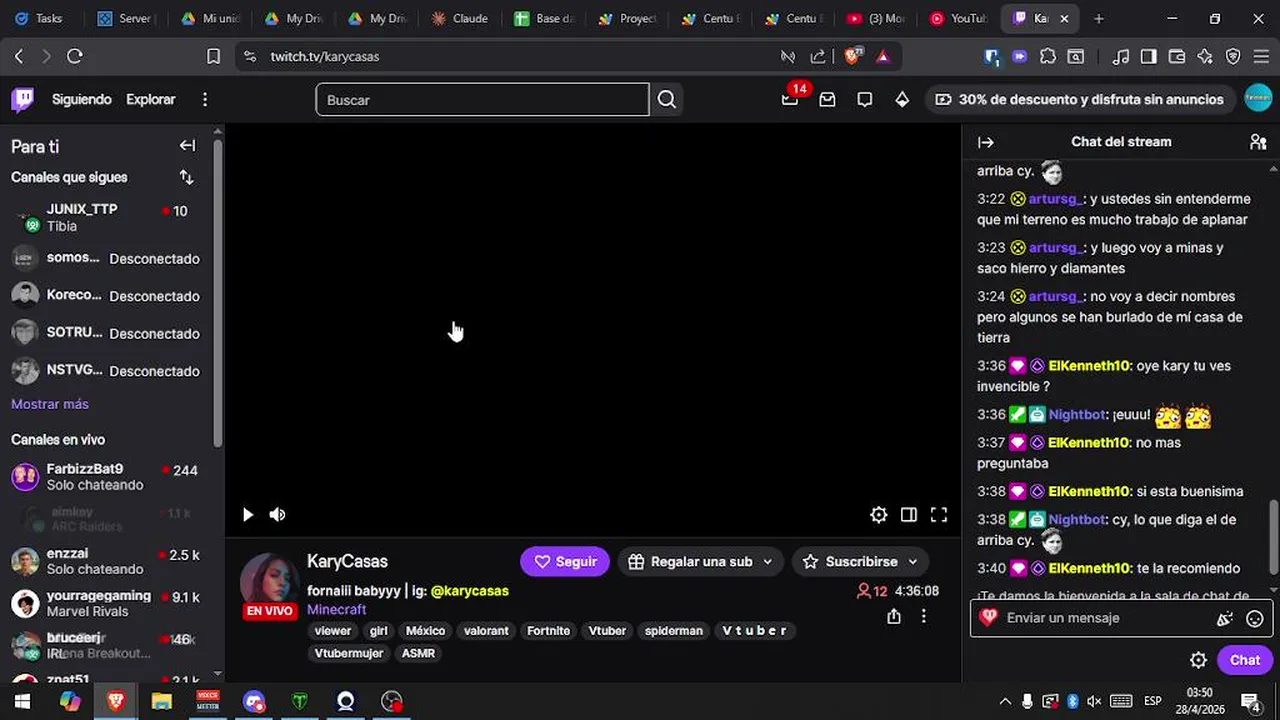The width and height of the screenshot is (1280, 720).
Task: Bookmark this page in address bar
Action: [x=213, y=57]
